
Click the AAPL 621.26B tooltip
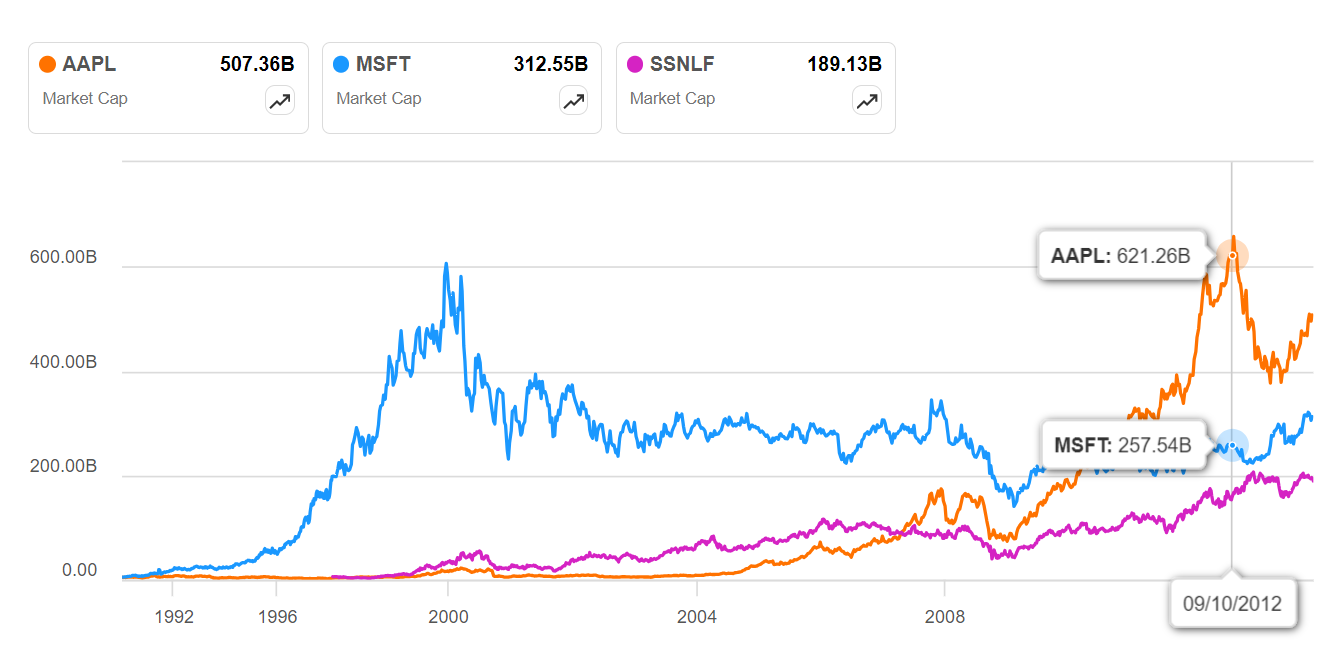tap(1120, 256)
